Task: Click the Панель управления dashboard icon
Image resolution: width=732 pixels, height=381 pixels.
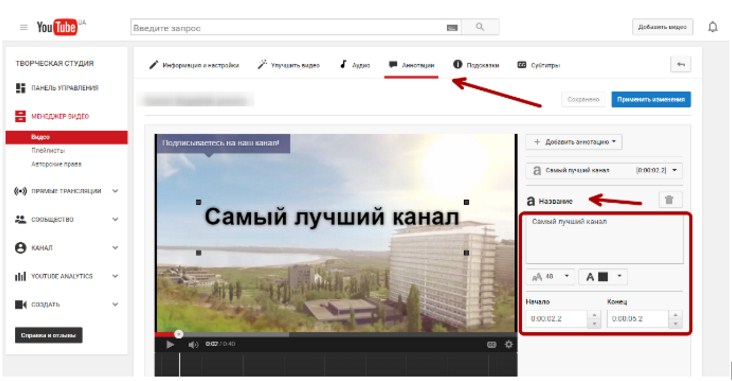Action: [x=21, y=88]
